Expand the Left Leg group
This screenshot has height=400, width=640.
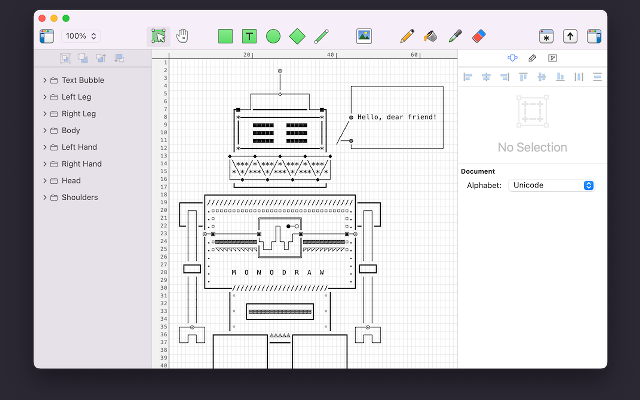click(44, 97)
